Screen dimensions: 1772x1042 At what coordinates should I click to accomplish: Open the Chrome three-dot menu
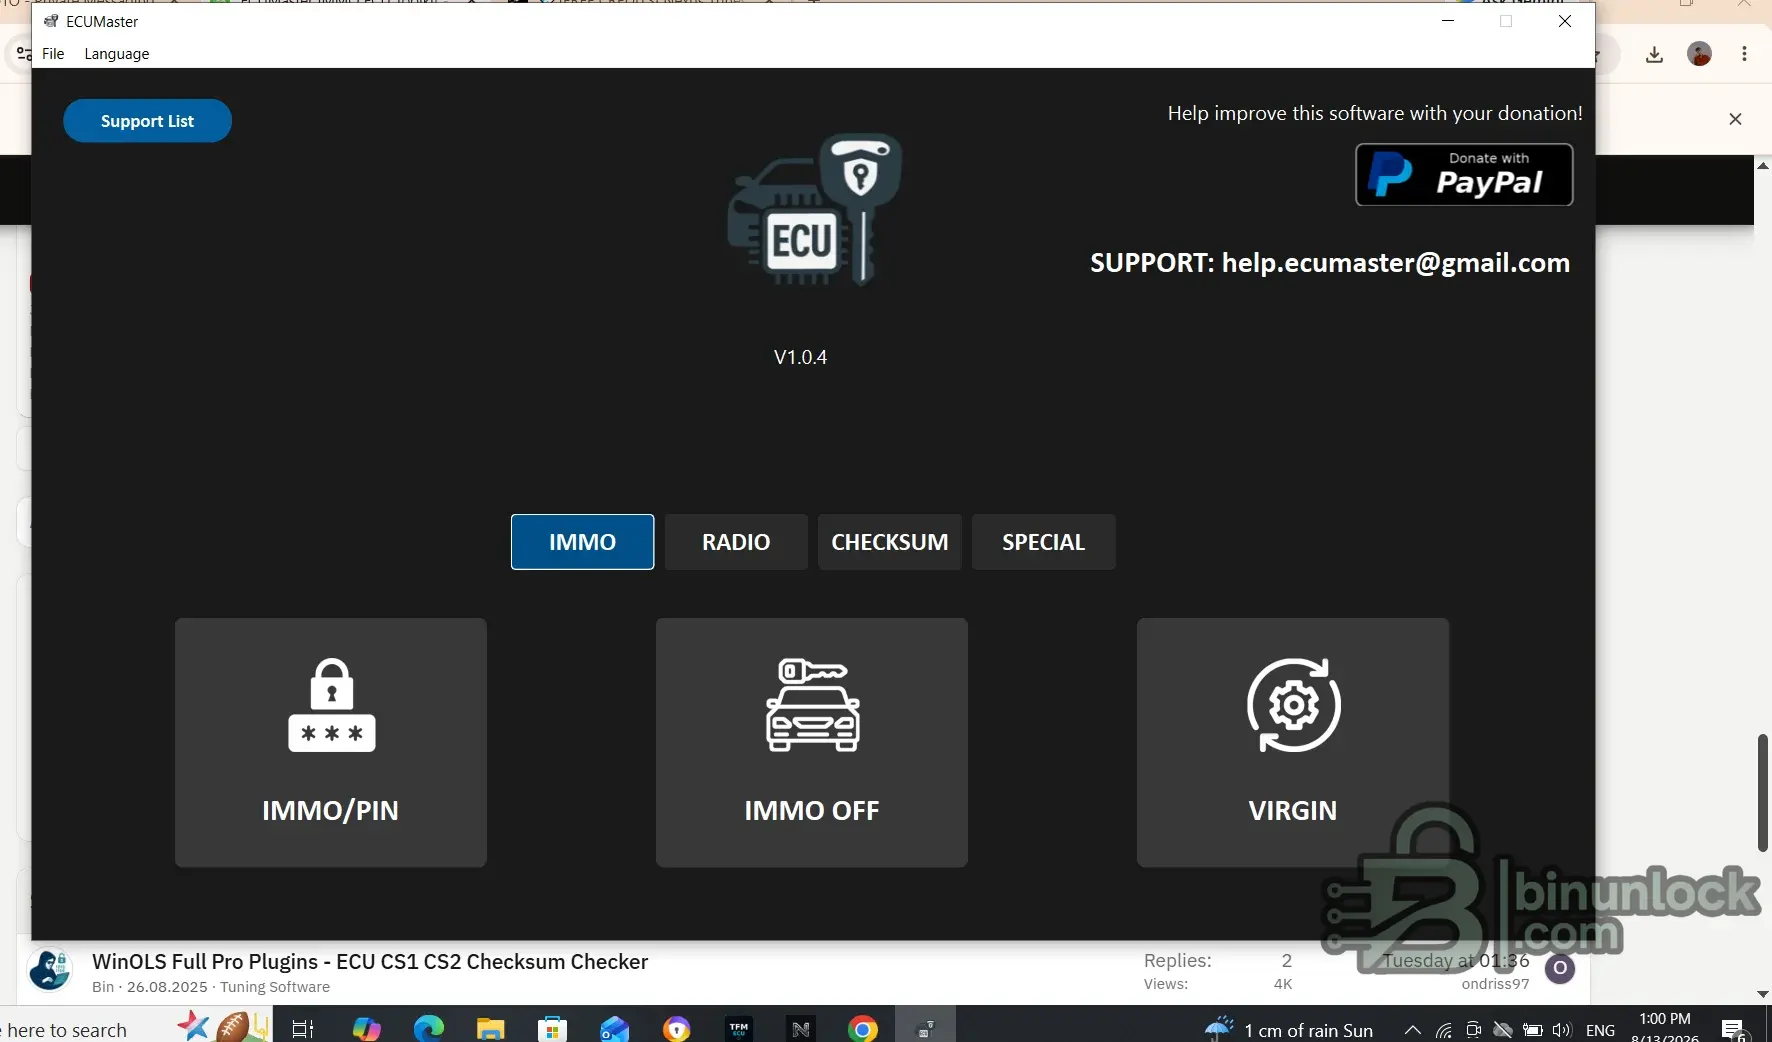1745,54
